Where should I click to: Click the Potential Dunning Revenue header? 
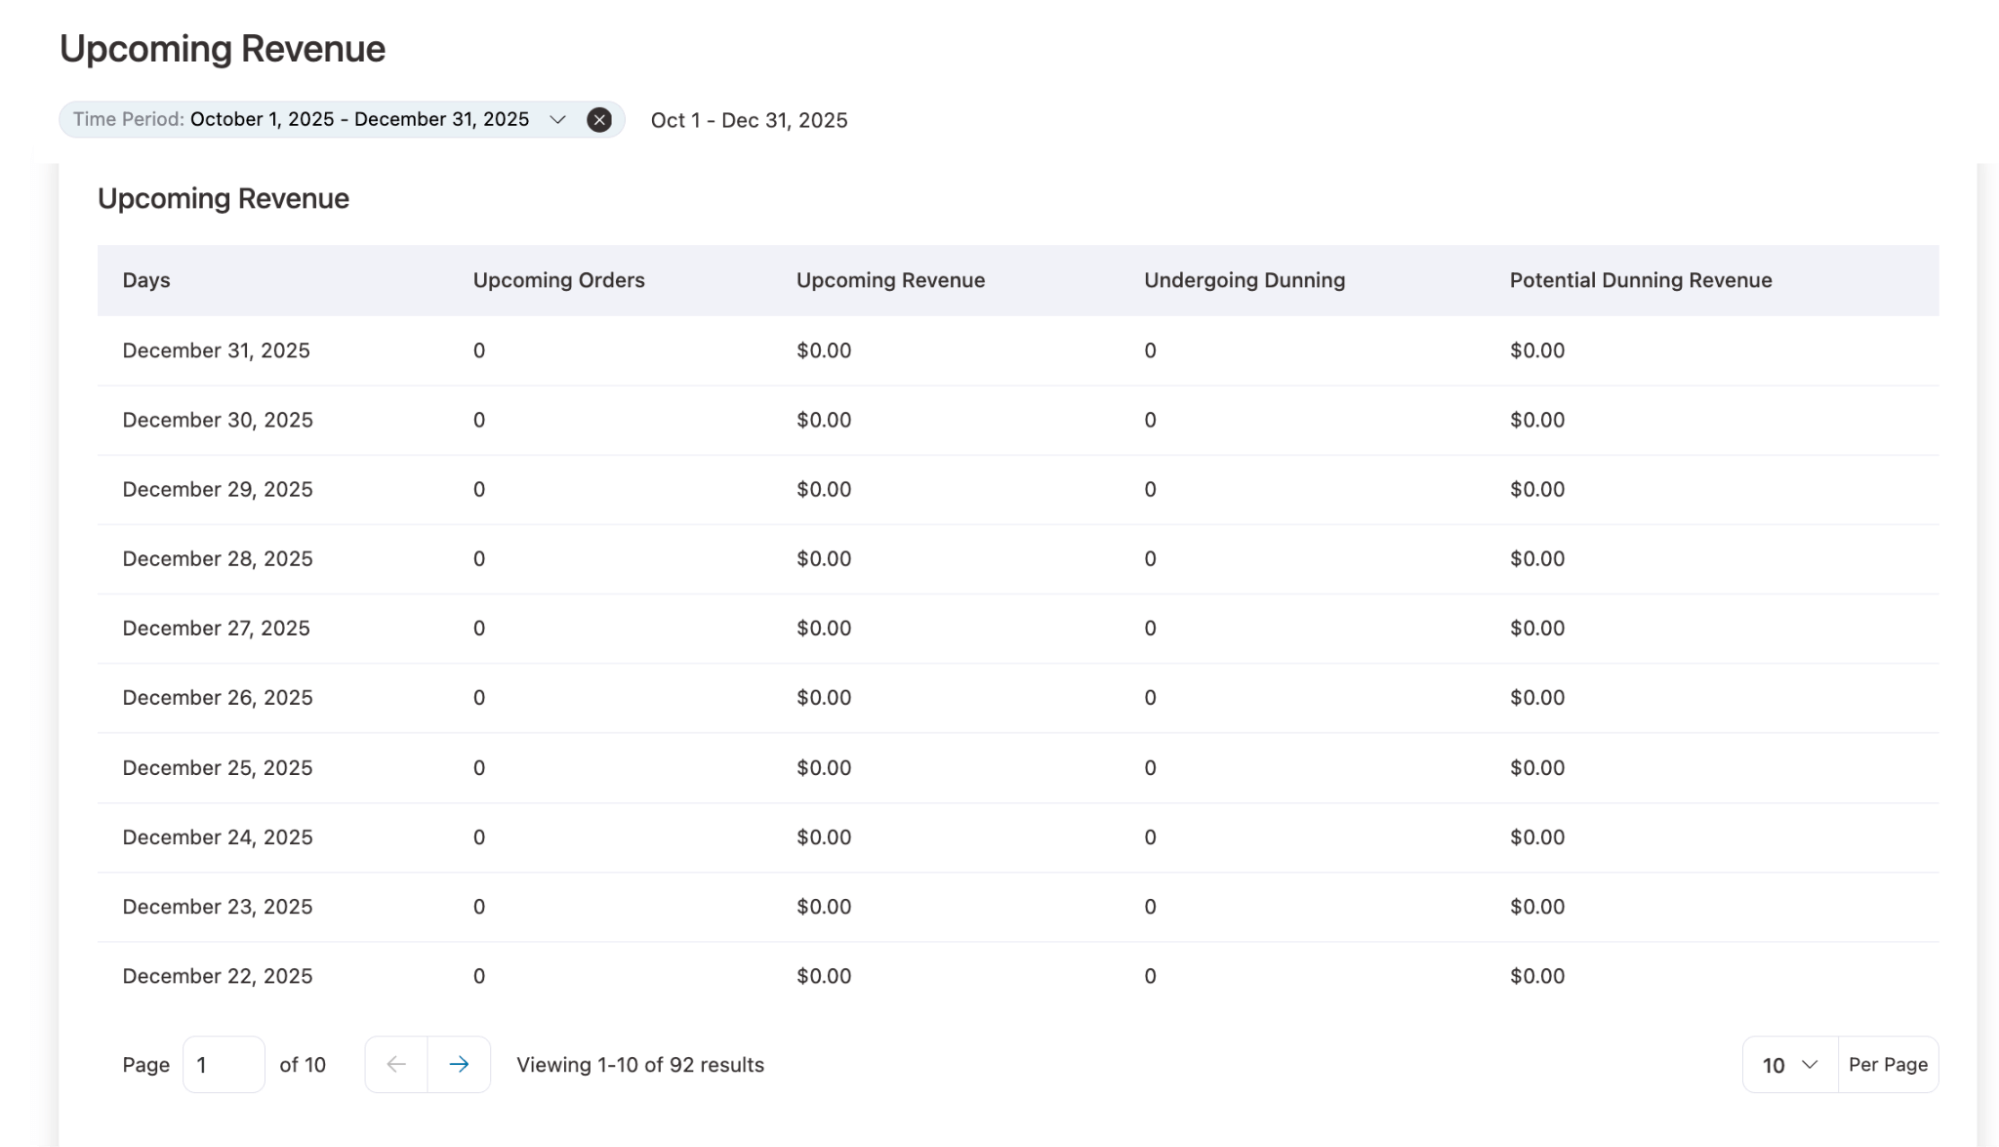pyautogui.click(x=1640, y=280)
